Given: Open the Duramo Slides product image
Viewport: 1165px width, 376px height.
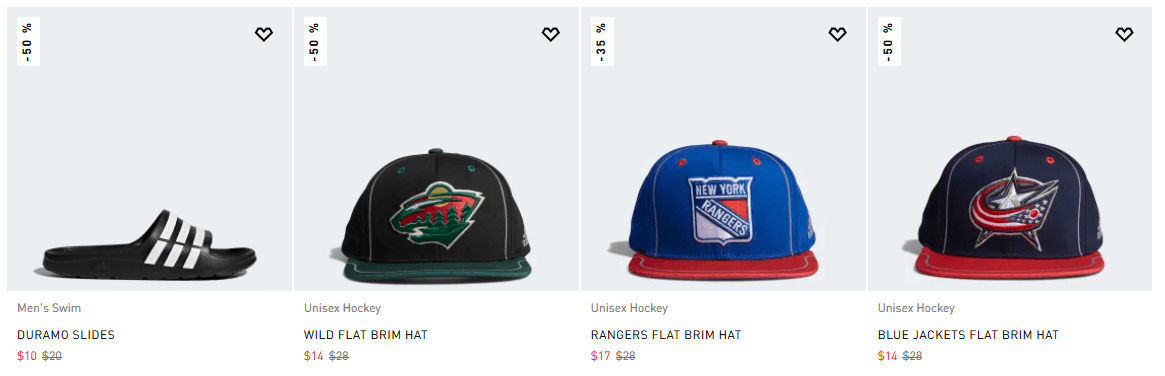Looking at the screenshot, I should (149, 149).
